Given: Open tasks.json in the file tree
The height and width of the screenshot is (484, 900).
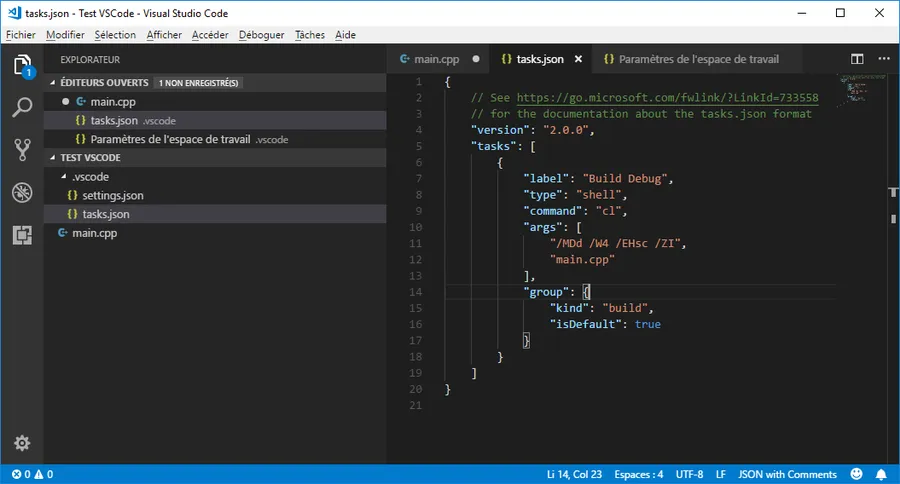Looking at the screenshot, I should (x=215, y=214).
